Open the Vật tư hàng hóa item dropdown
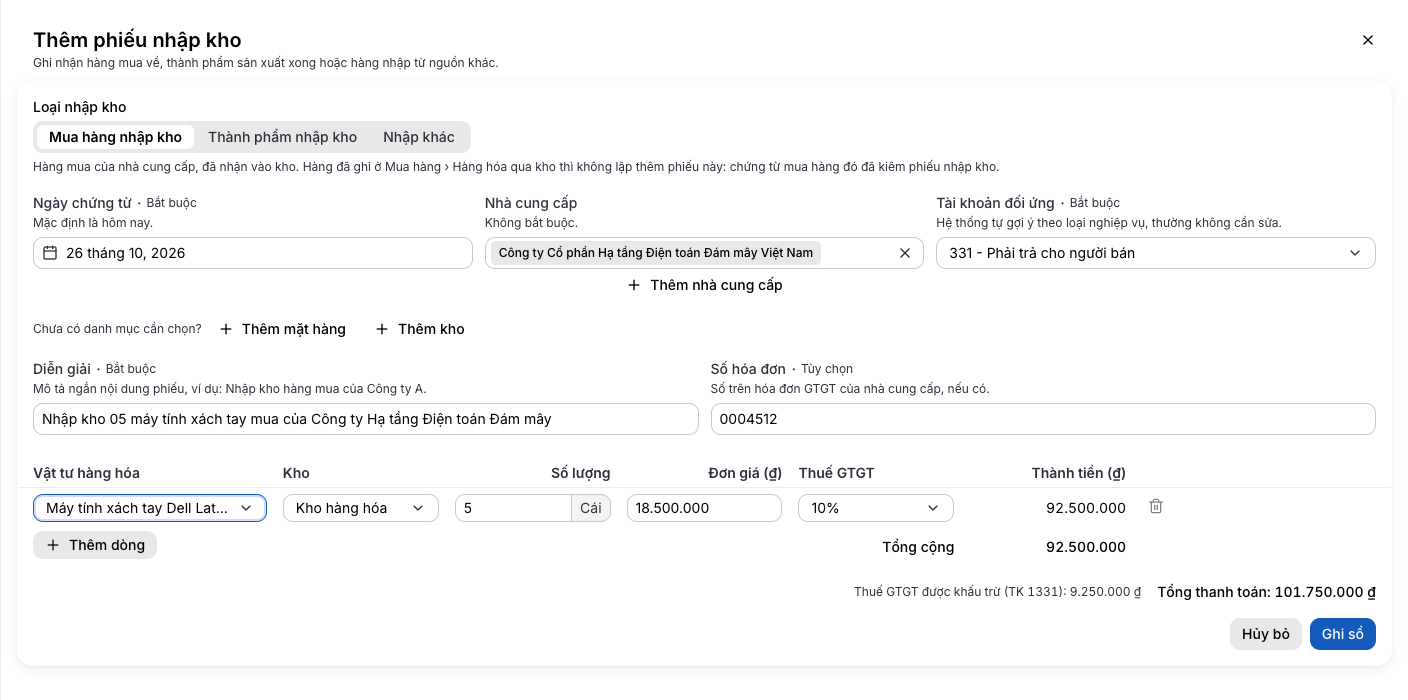The image size is (1408, 700). point(150,508)
